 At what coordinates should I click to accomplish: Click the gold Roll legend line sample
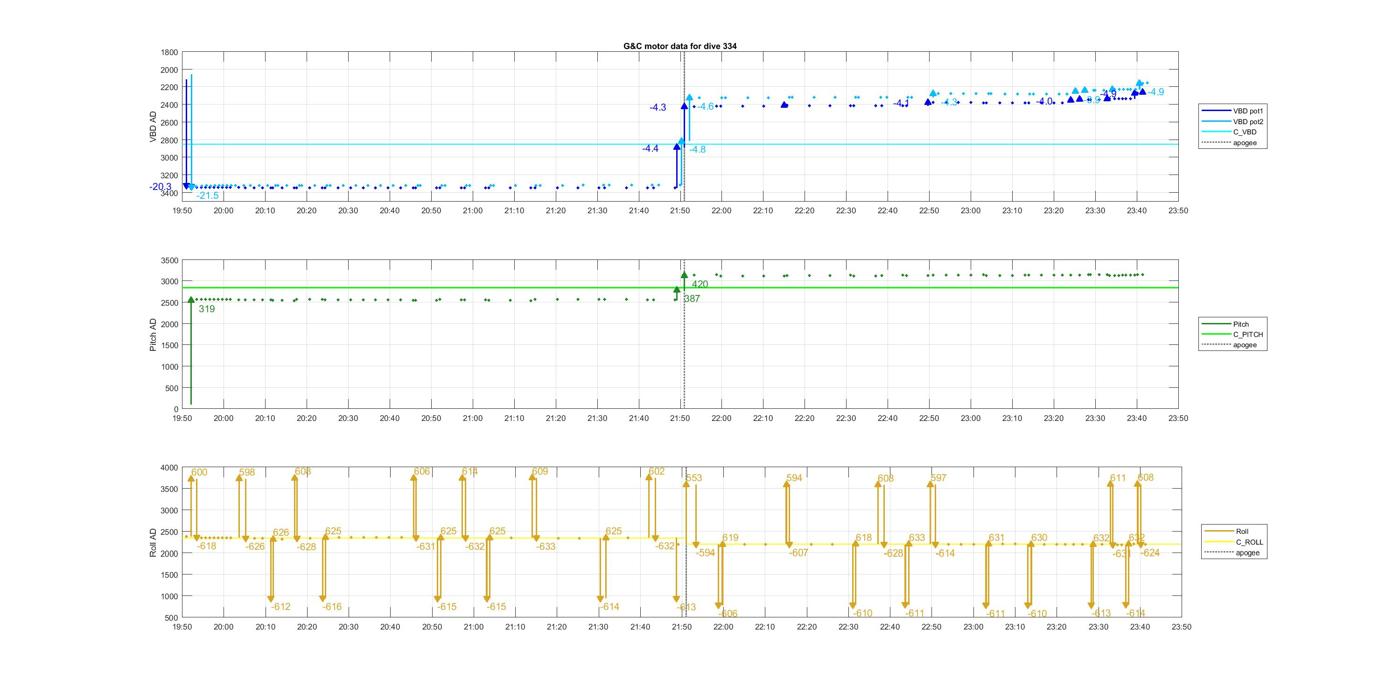click(x=1221, y=532)
